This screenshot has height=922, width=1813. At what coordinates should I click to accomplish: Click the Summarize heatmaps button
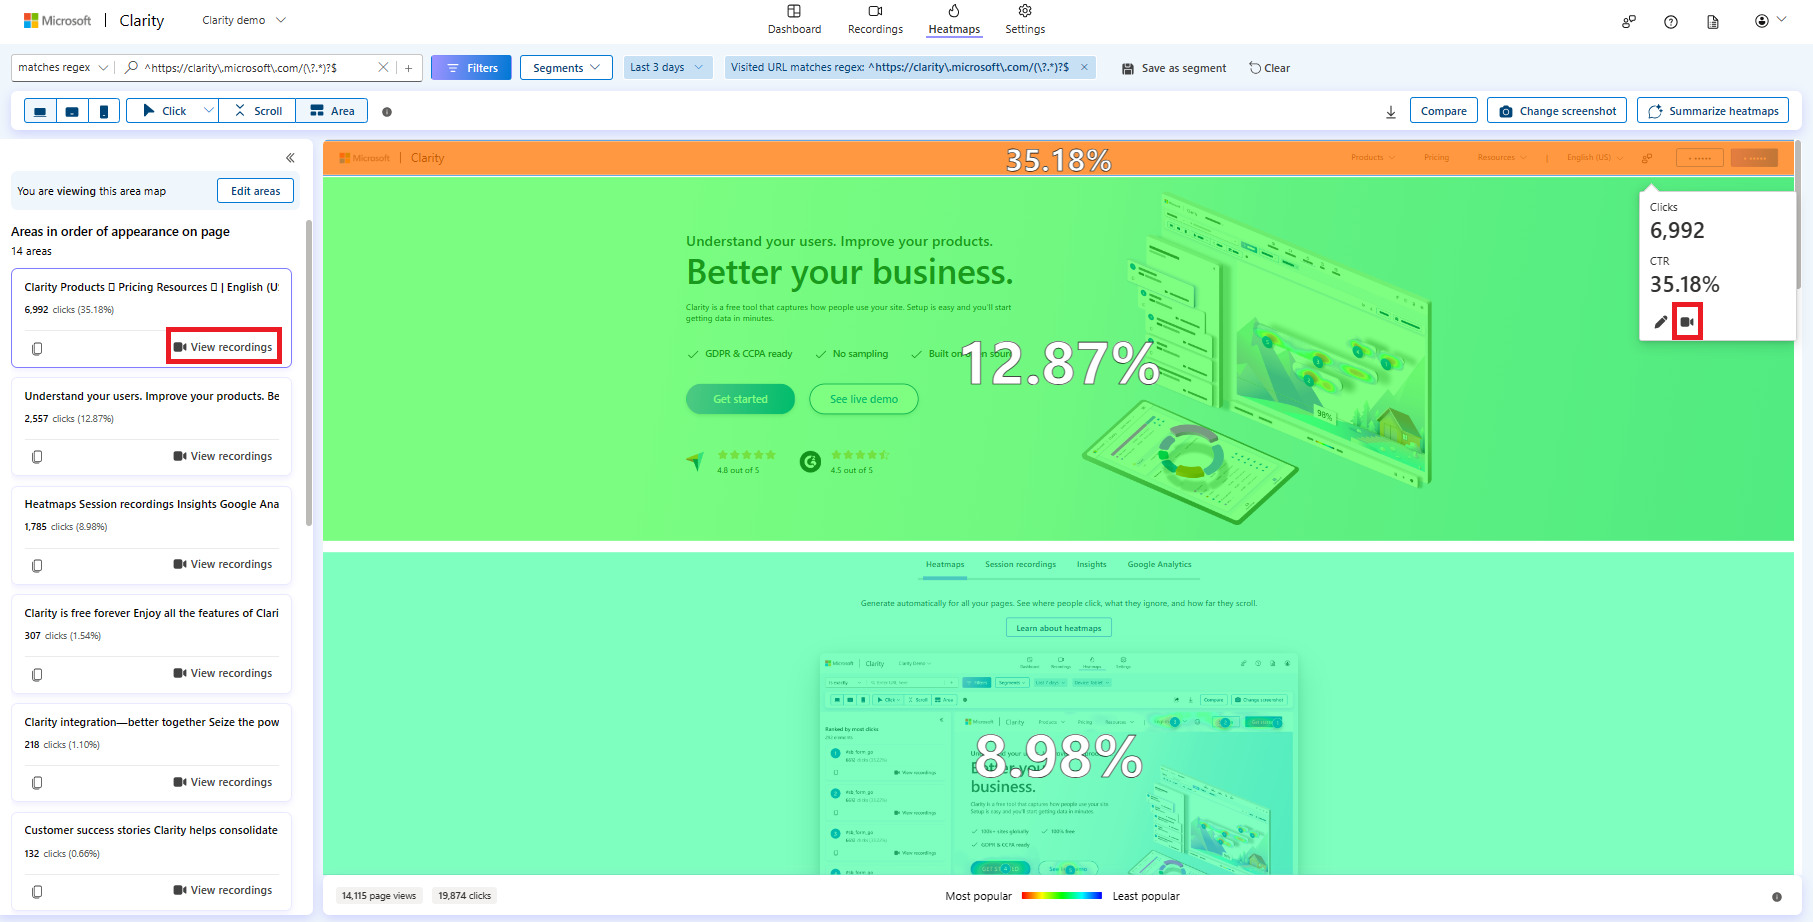click(1713, 111)
